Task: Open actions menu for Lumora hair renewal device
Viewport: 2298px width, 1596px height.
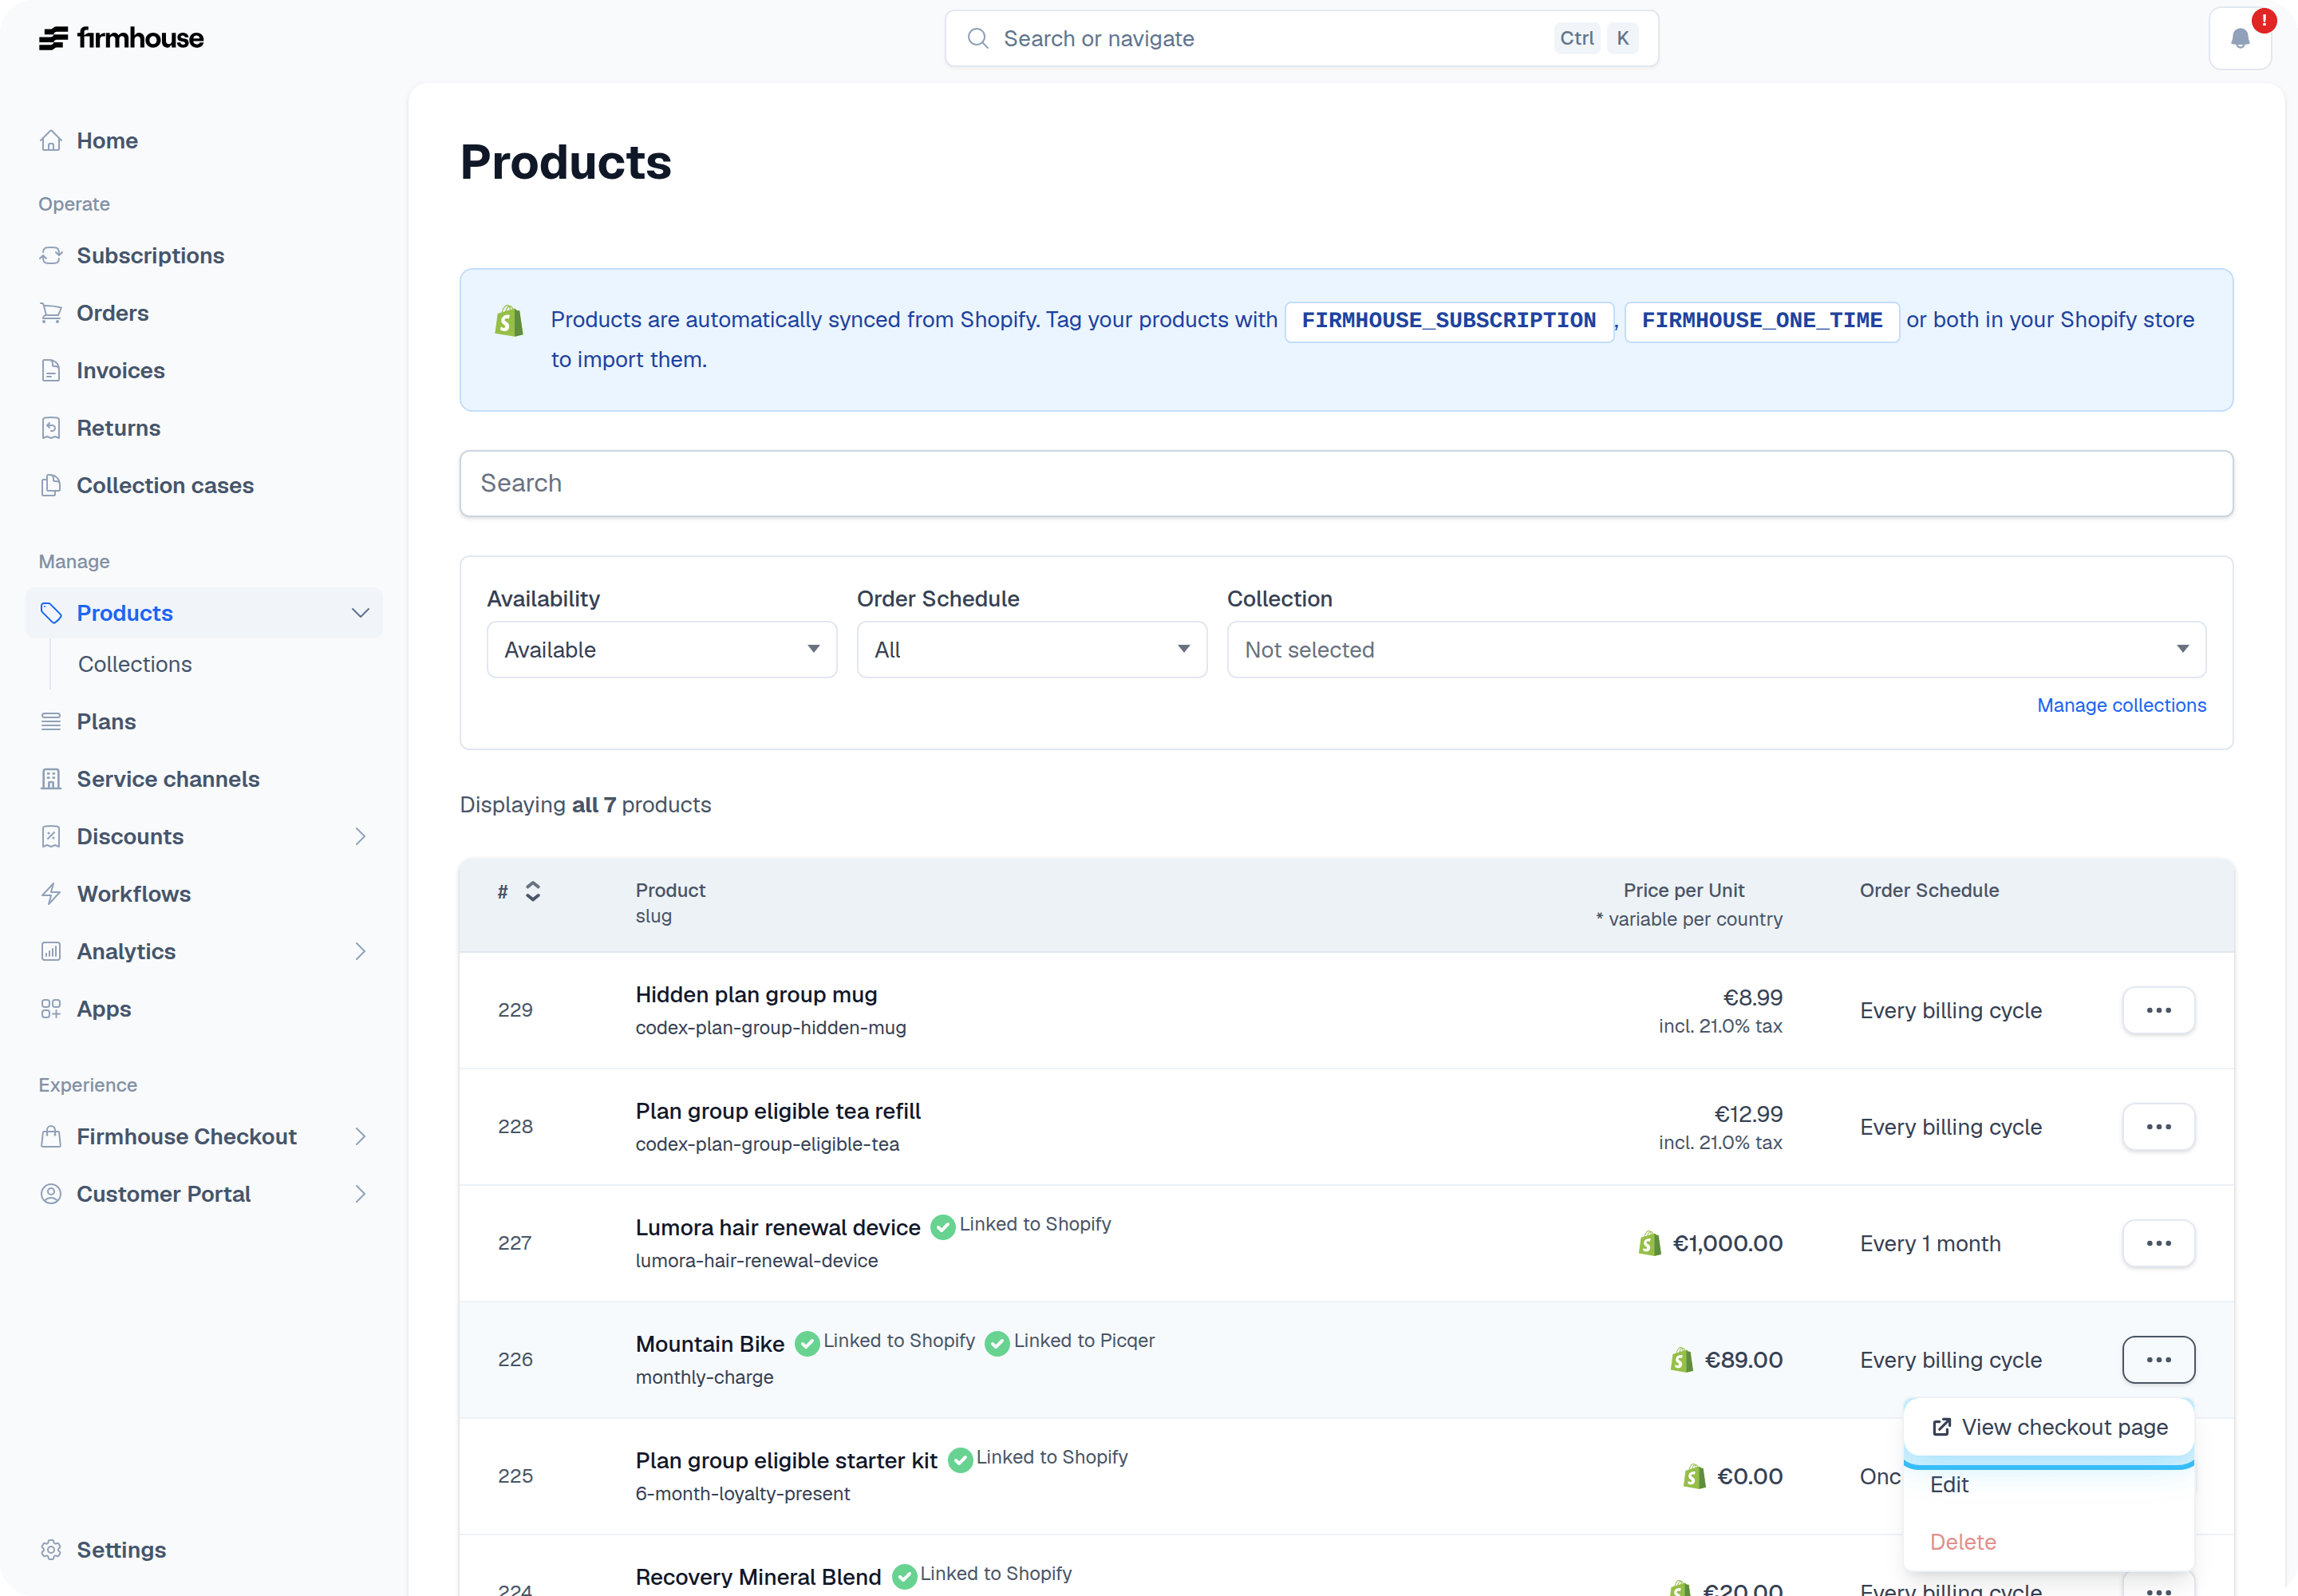Action: 2158,1243
